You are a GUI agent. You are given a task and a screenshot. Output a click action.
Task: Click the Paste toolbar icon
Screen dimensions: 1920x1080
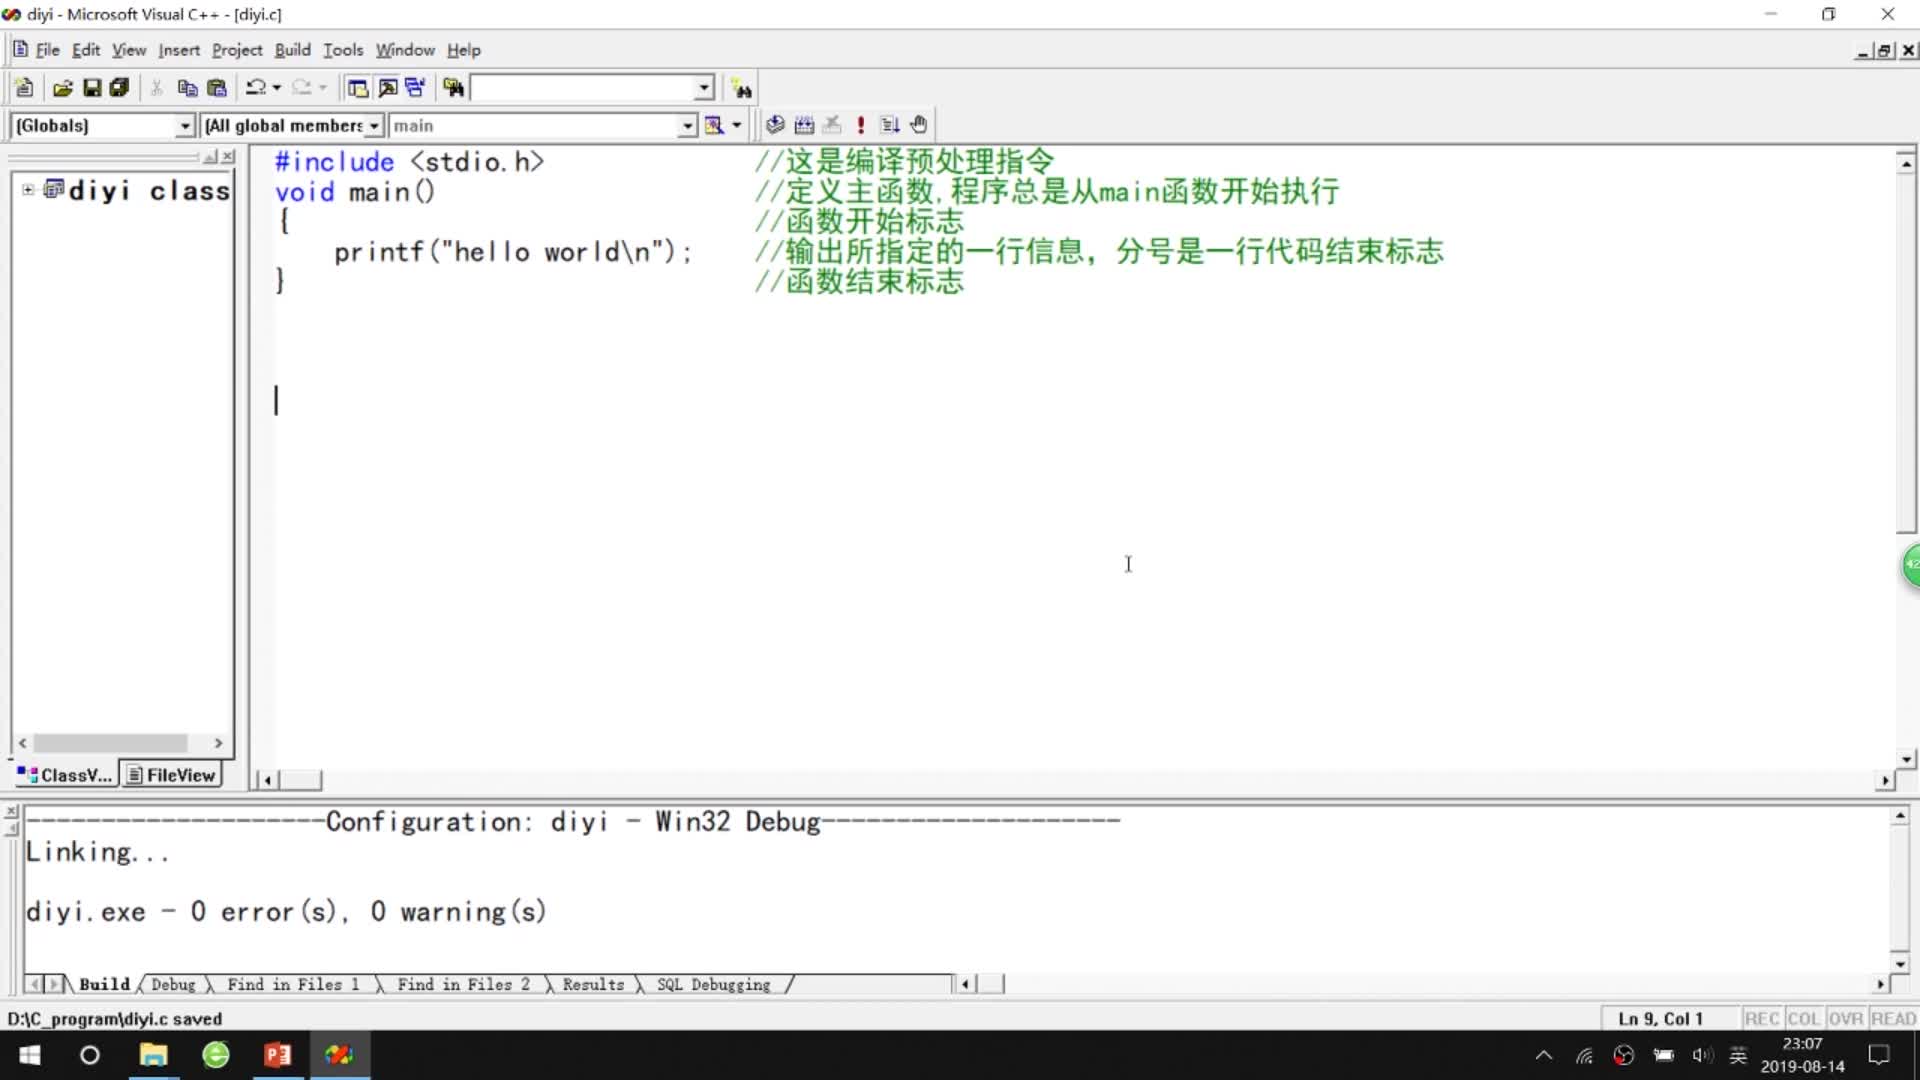[216, 88]
